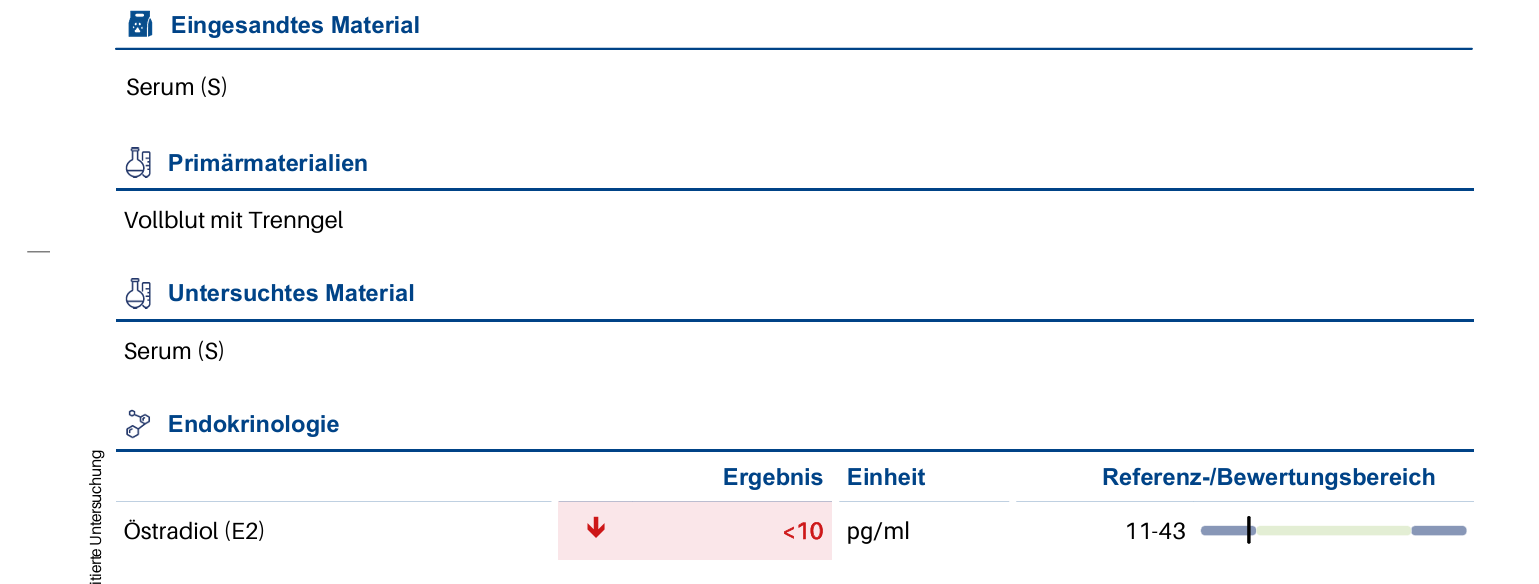This screenshot has width=1539, height=584.
Task: Select the Endokrinologie section heading
Action: [x=254, y=424]
